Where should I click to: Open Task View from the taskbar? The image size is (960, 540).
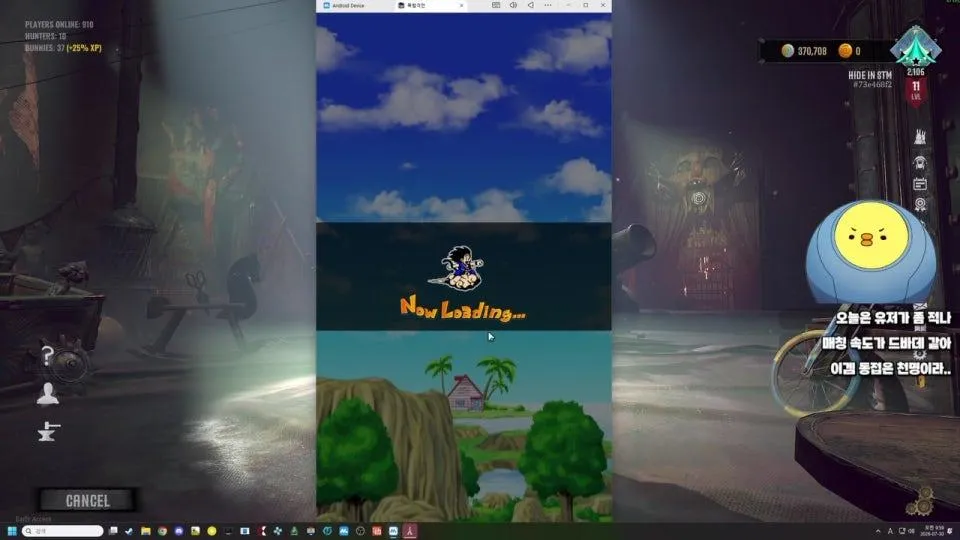pyautogui.click(x=113, y=531)
